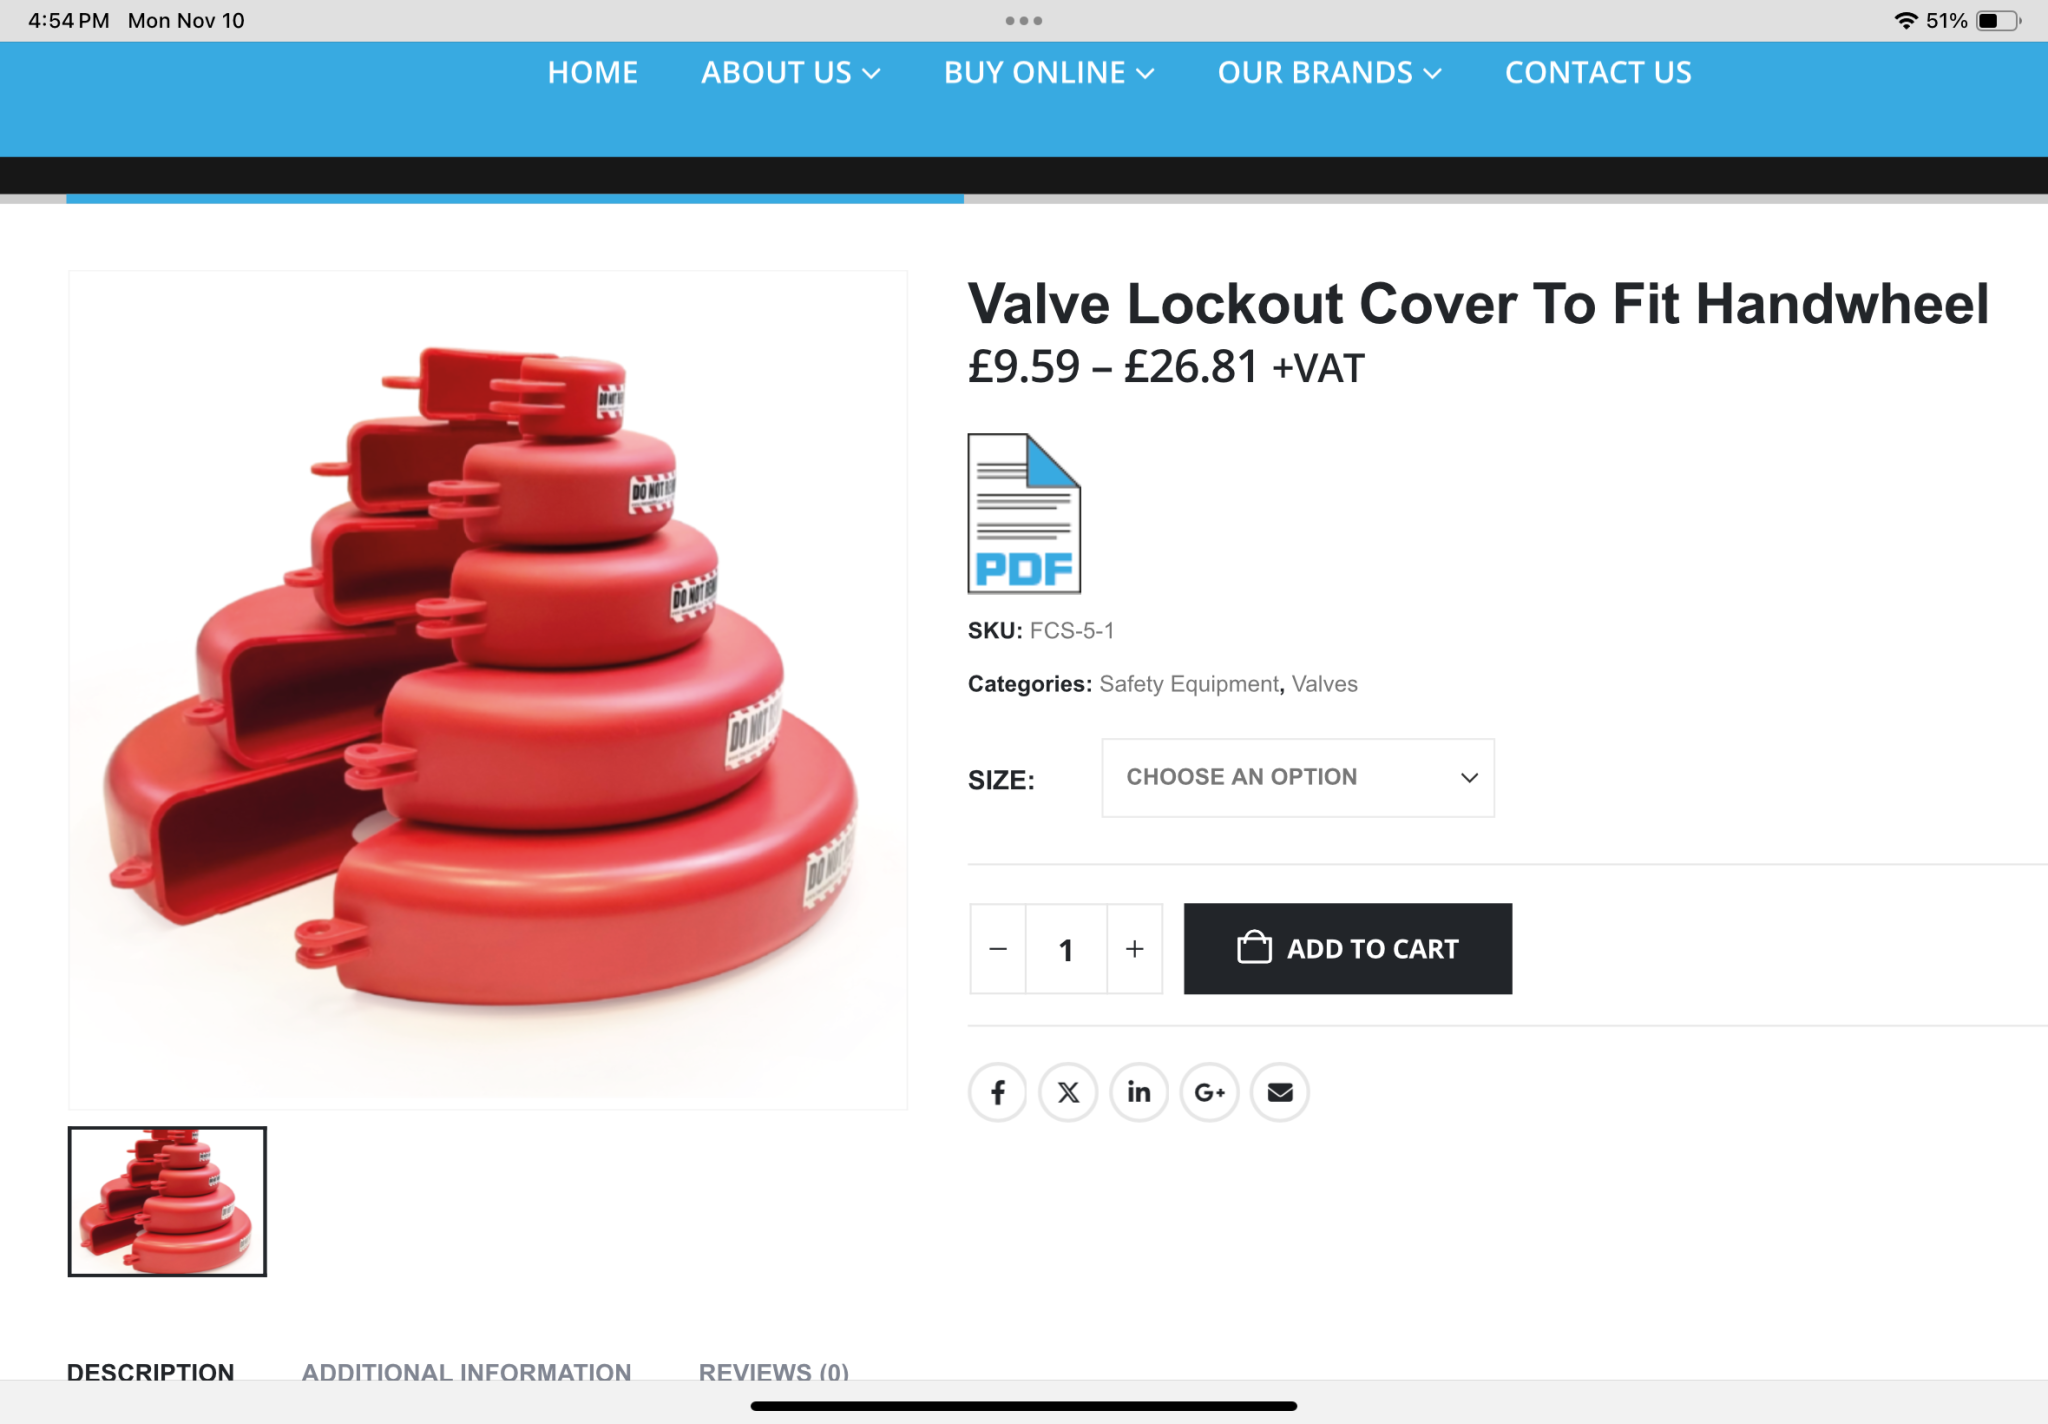Share product on X (Twitter)
Viewport: 2048px width, 1424px height.
pyautogui.click(x=1068, y=1092)
